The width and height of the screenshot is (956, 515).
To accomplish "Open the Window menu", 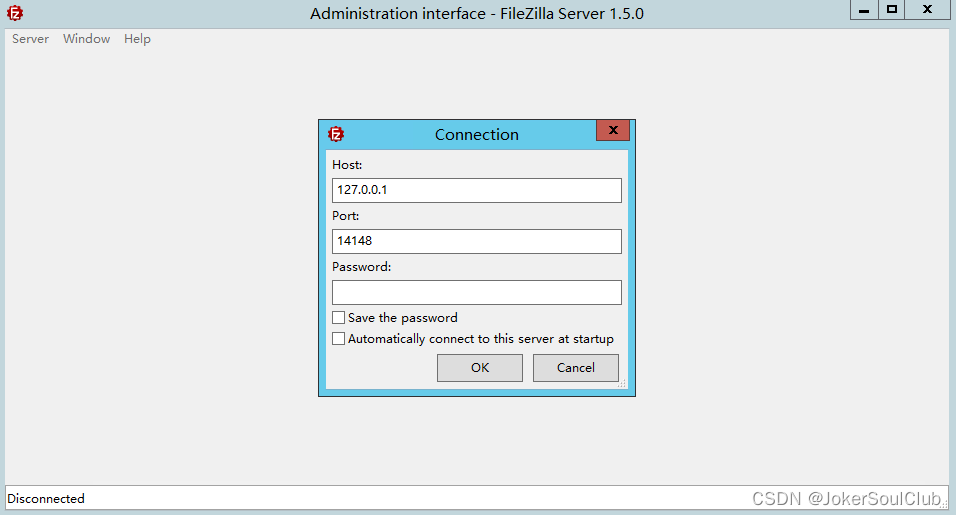I will pyautogui.click(x=86, y=39).
